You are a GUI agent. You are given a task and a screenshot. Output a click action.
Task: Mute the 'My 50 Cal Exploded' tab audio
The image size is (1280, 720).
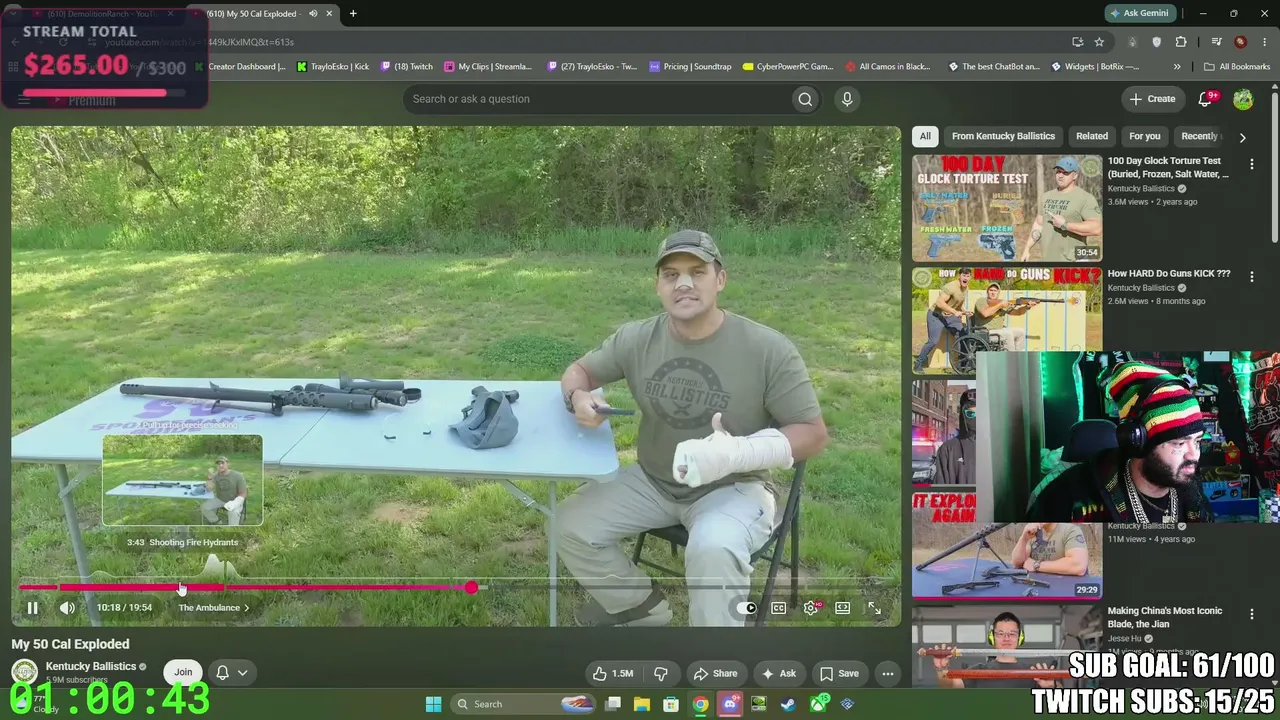[313, 14]
